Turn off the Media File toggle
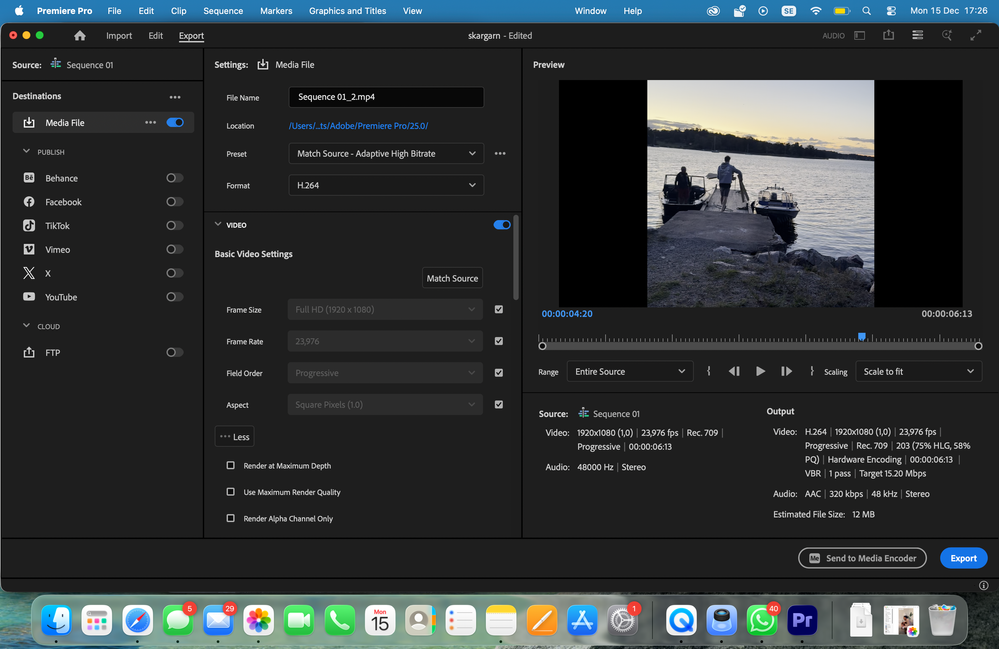The width and height of the screenshot is (999, 649). [x=175, y=123]
